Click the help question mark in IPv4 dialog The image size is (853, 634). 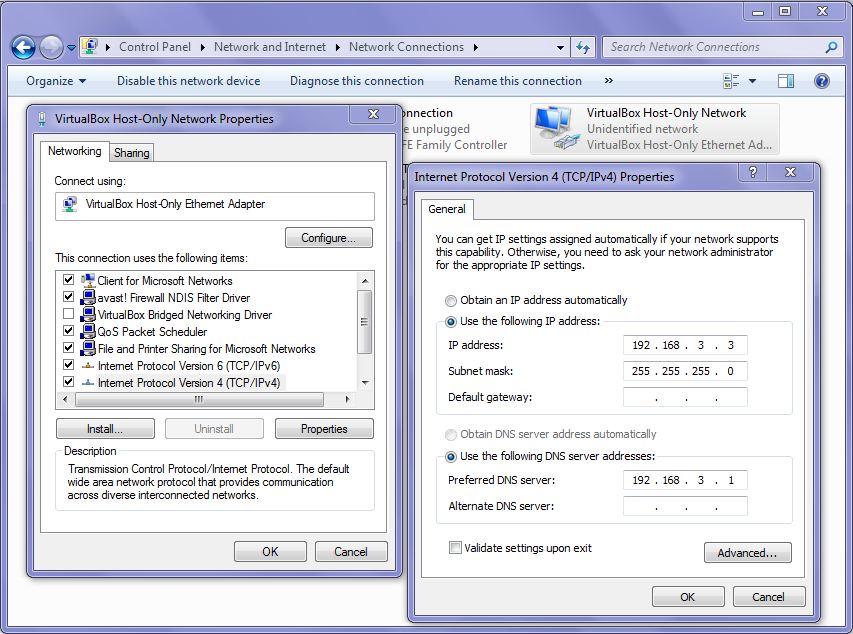tap(752, 173)
